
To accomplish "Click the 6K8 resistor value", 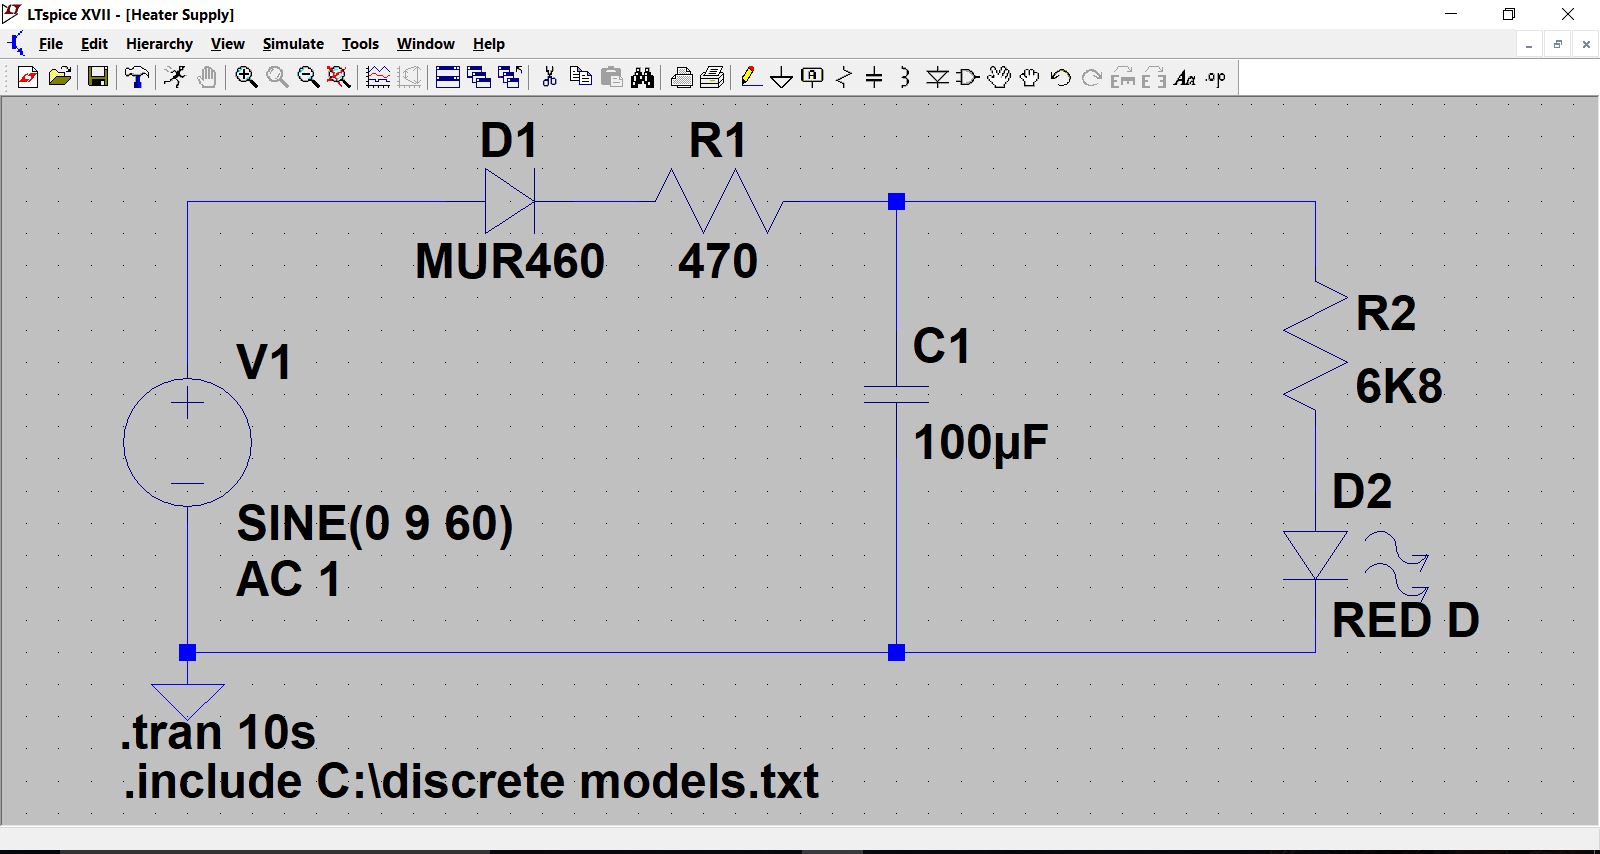I will 1399,386.
